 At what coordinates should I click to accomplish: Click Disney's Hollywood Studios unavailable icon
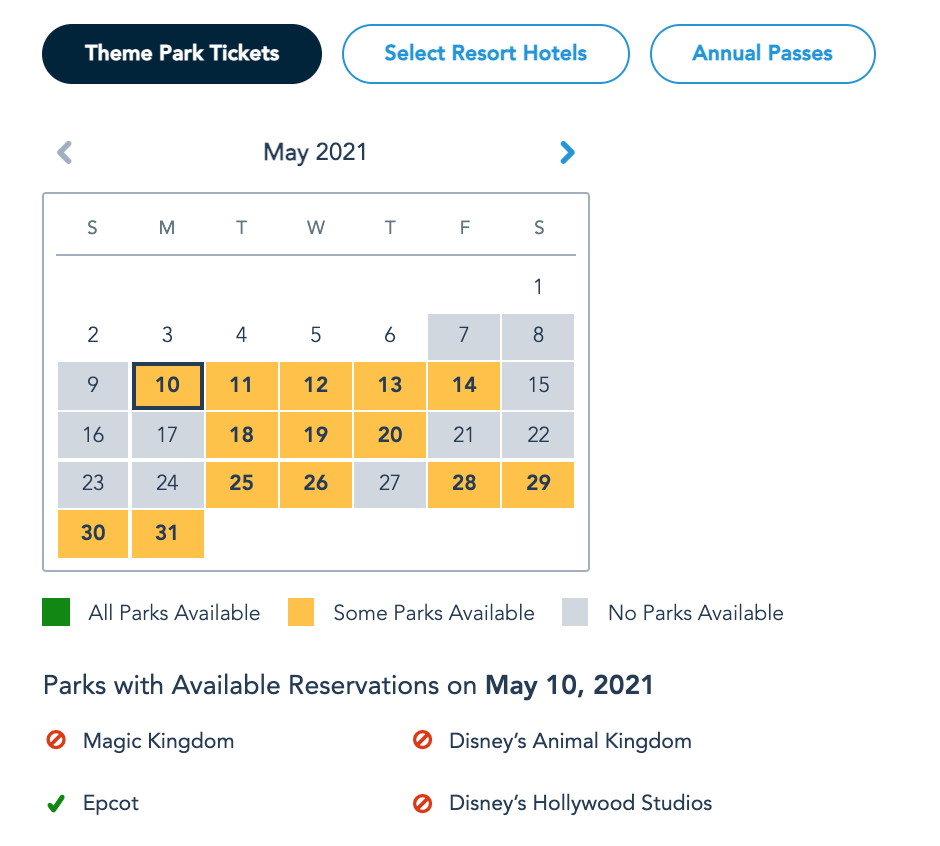coord(422,803)
